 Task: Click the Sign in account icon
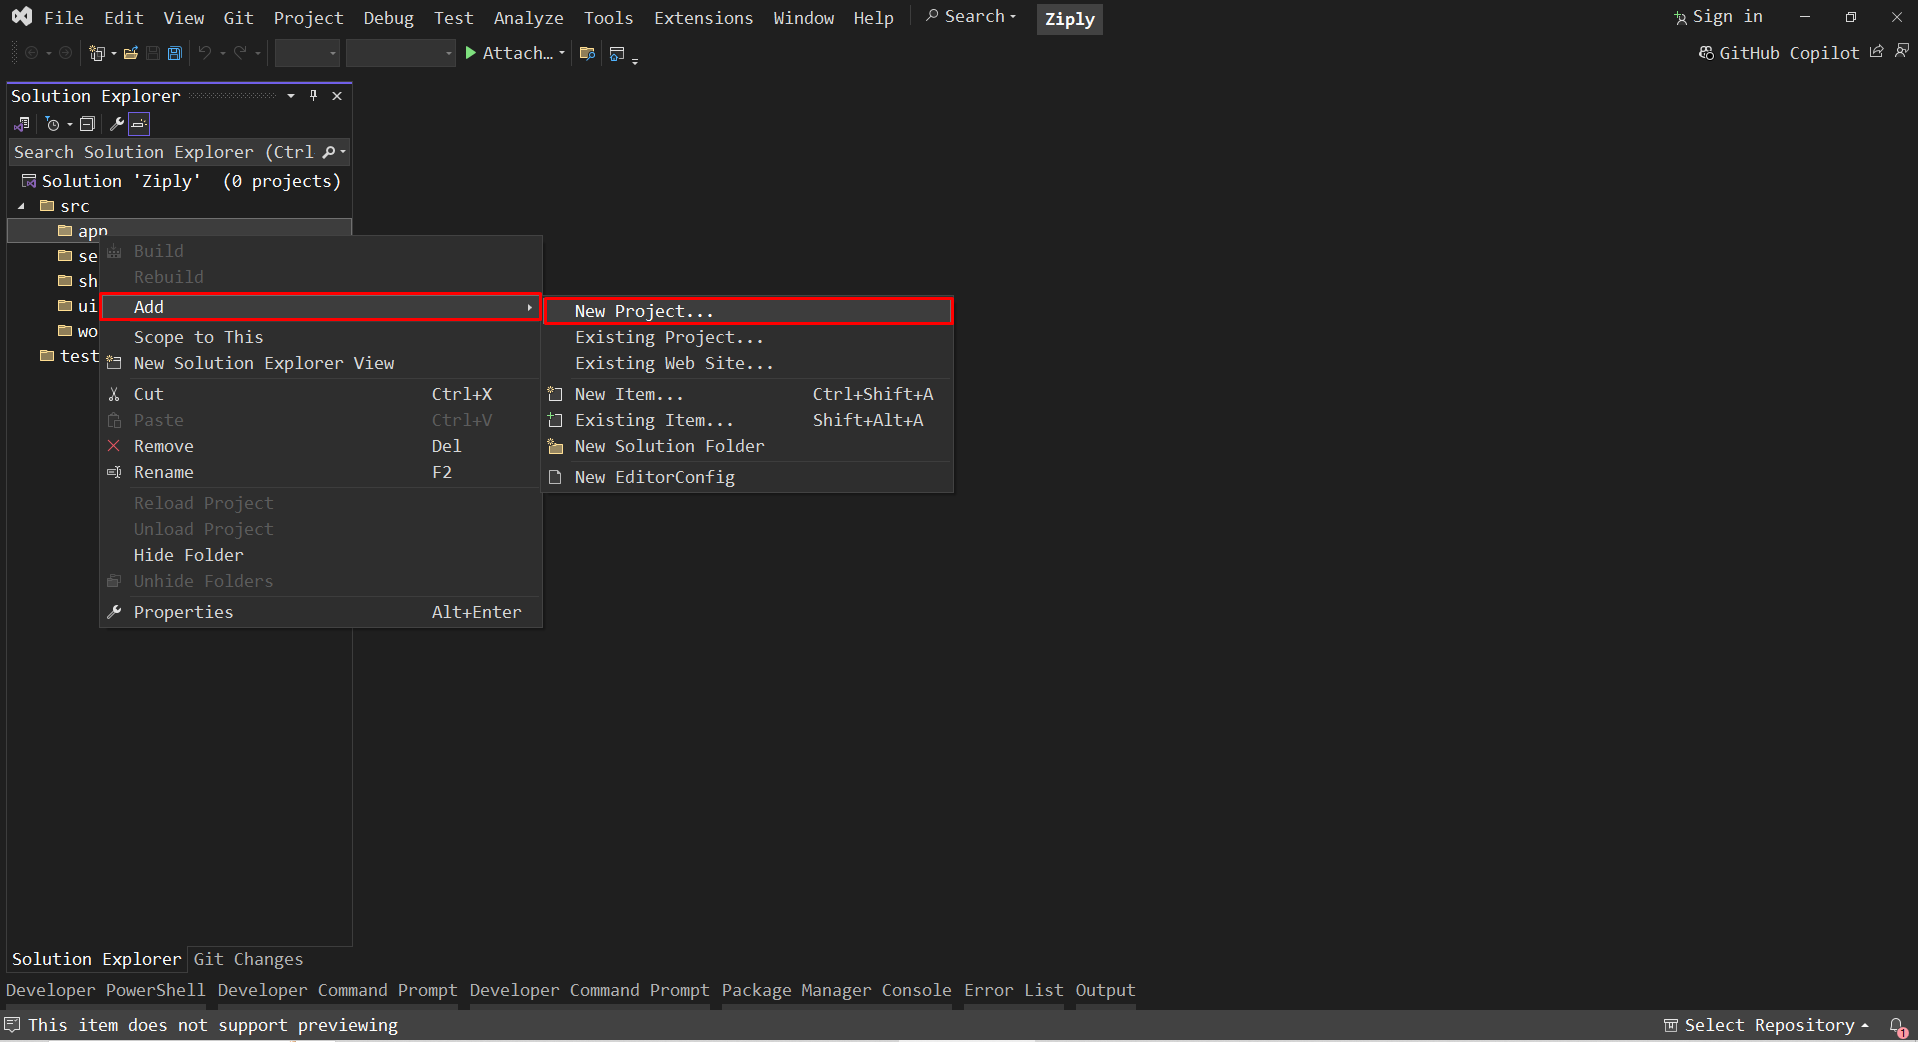pos(1680,17)
